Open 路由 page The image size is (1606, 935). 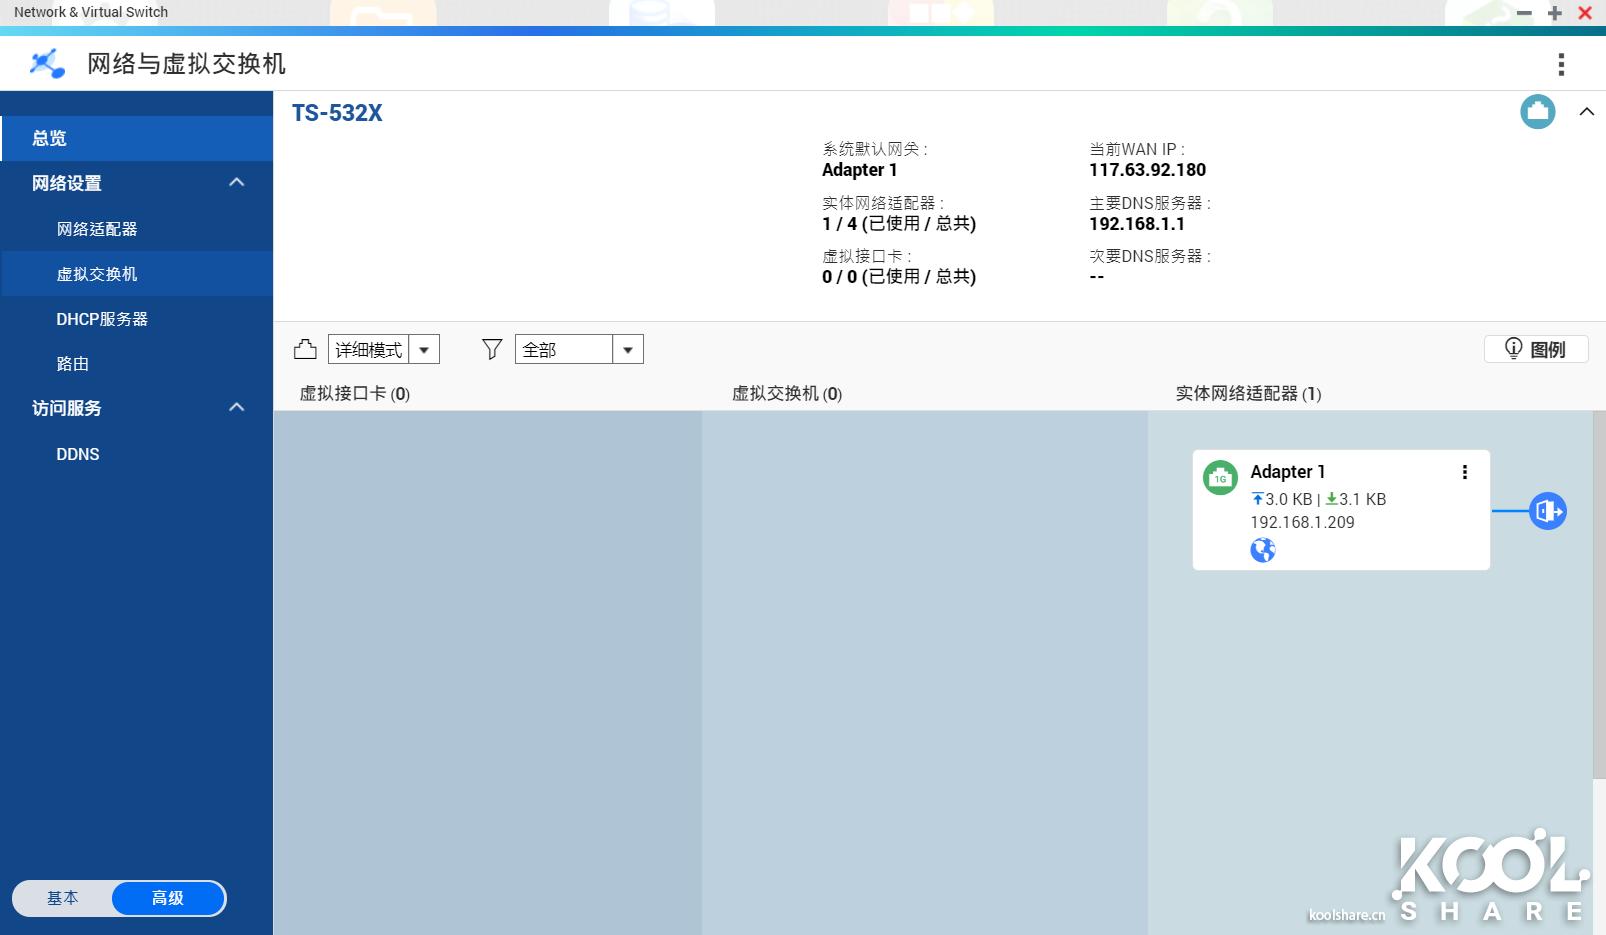pyautogui.click(x=137, y=364)
